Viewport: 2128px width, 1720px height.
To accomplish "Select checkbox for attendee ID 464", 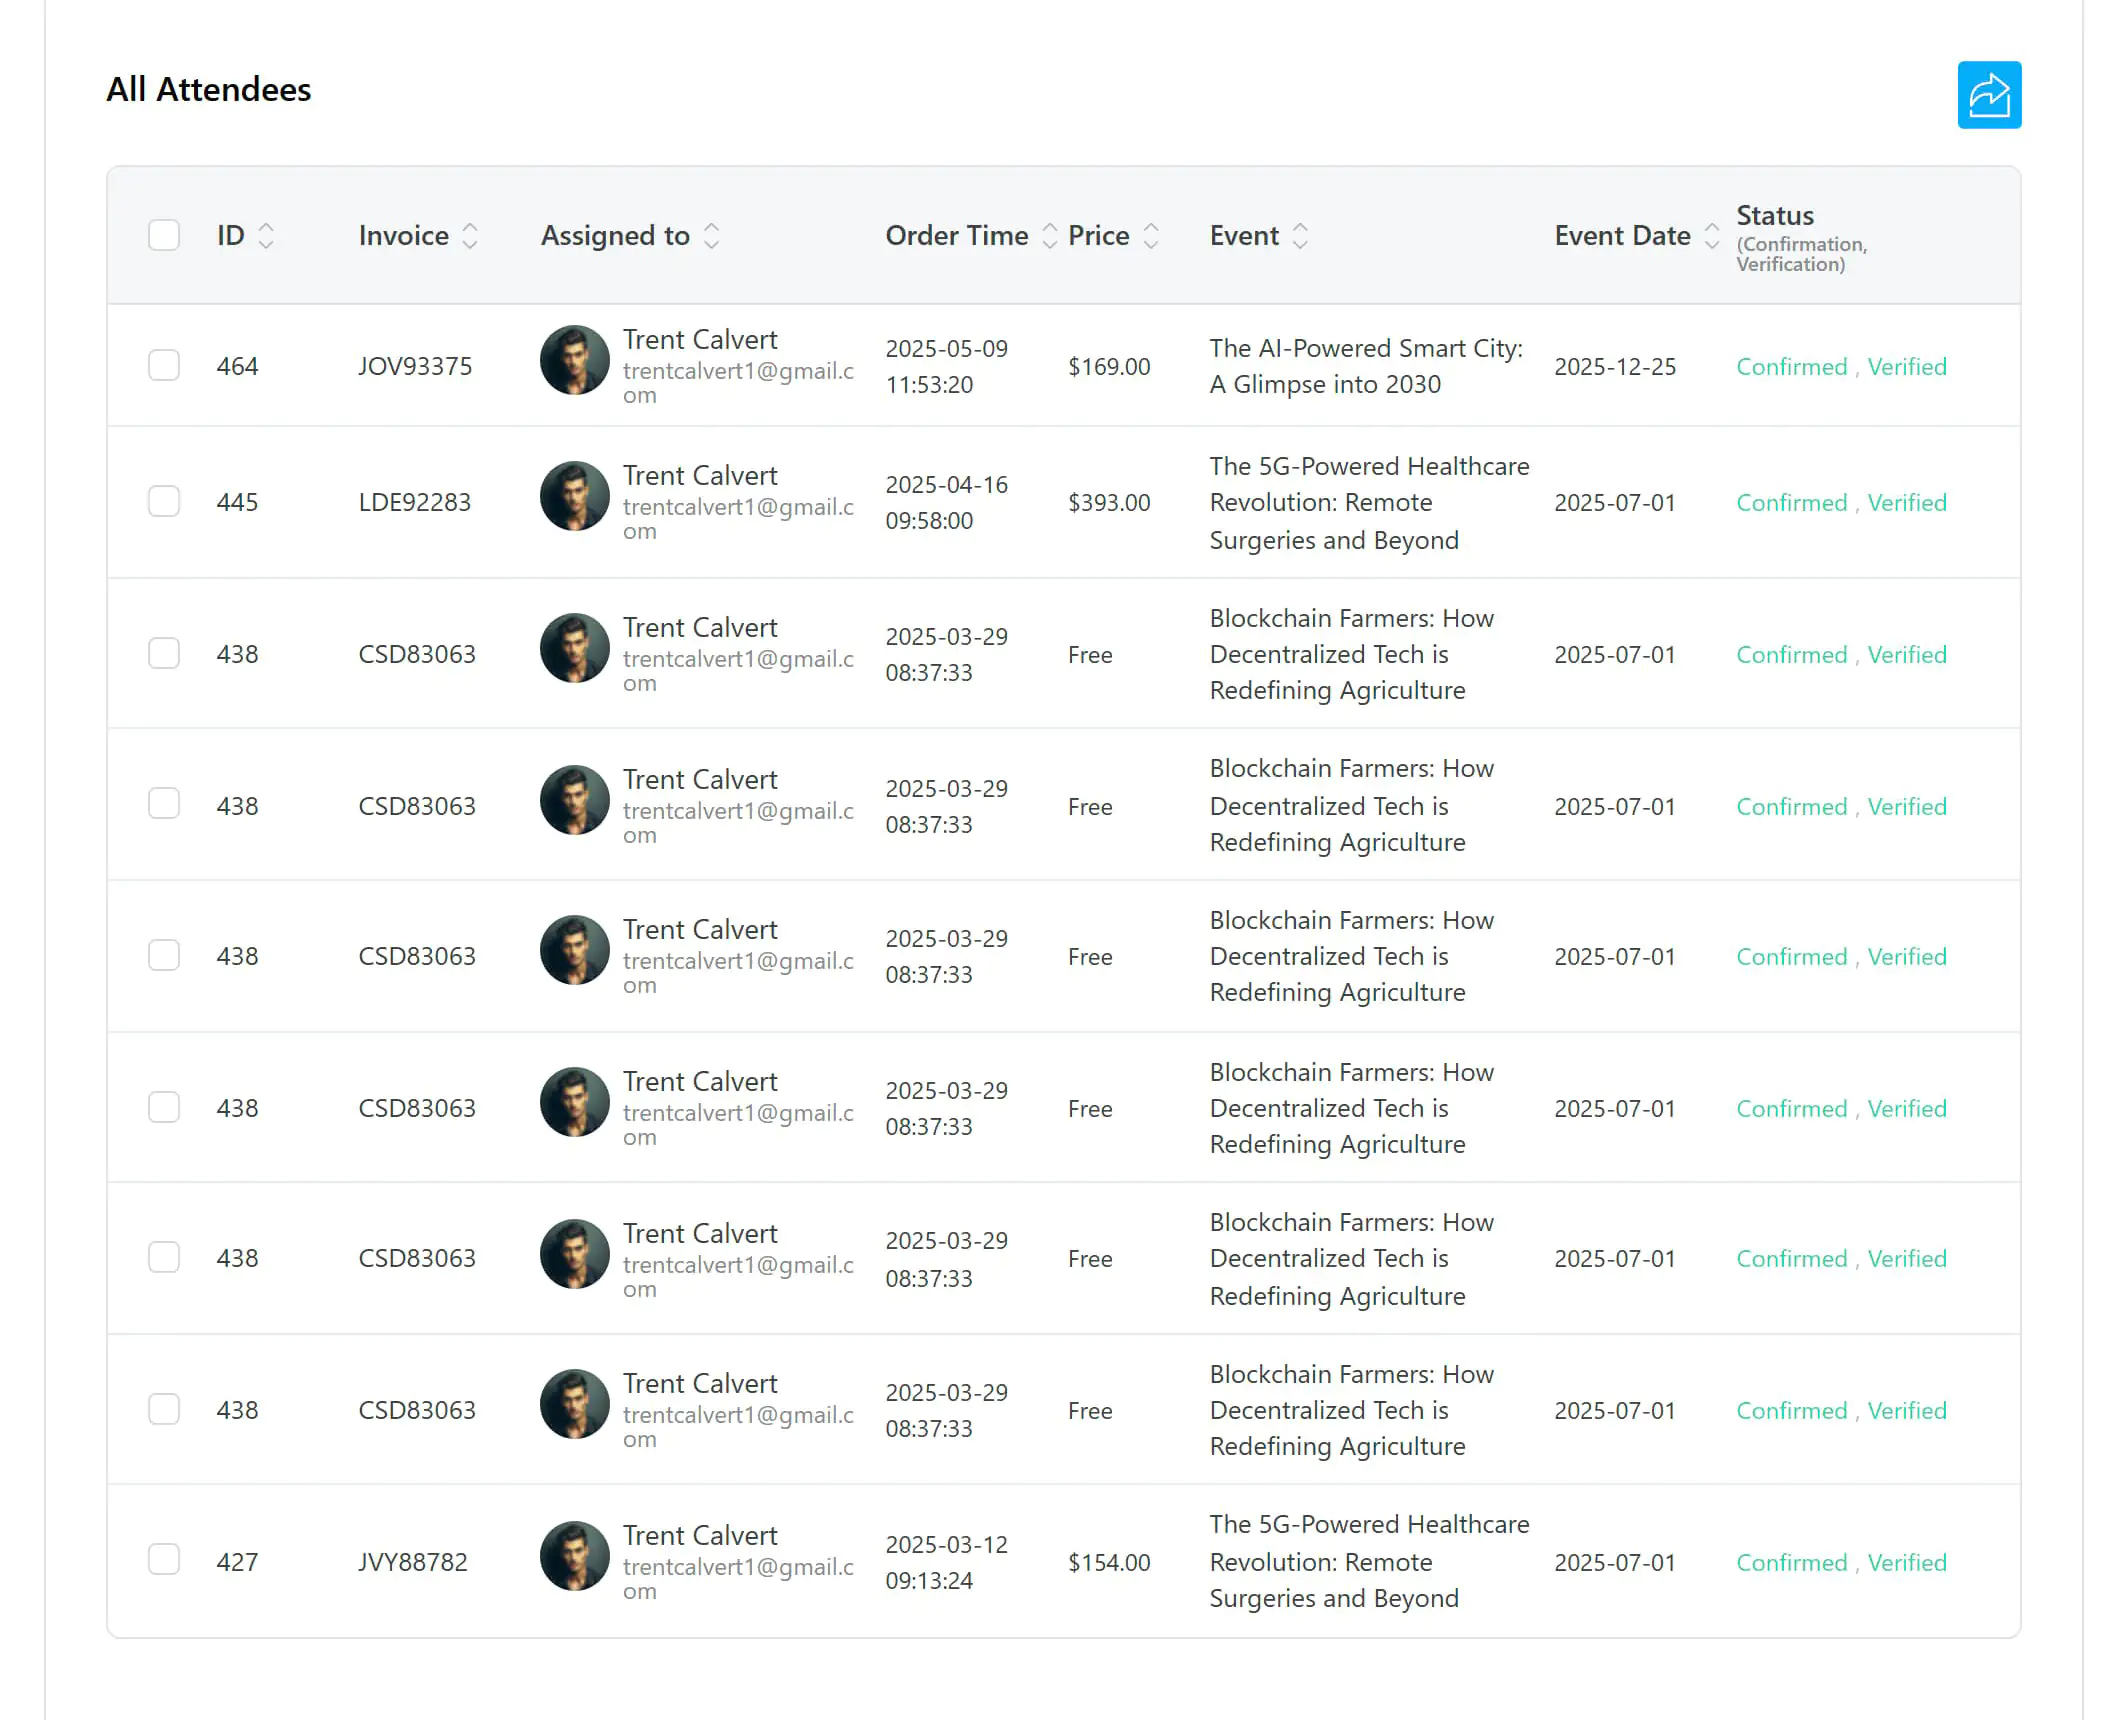I will click(x=164, y=365).
